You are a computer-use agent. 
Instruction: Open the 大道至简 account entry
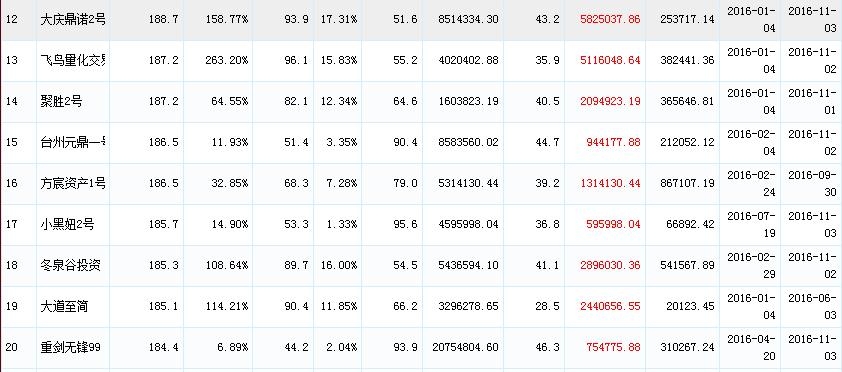point(64,306)
